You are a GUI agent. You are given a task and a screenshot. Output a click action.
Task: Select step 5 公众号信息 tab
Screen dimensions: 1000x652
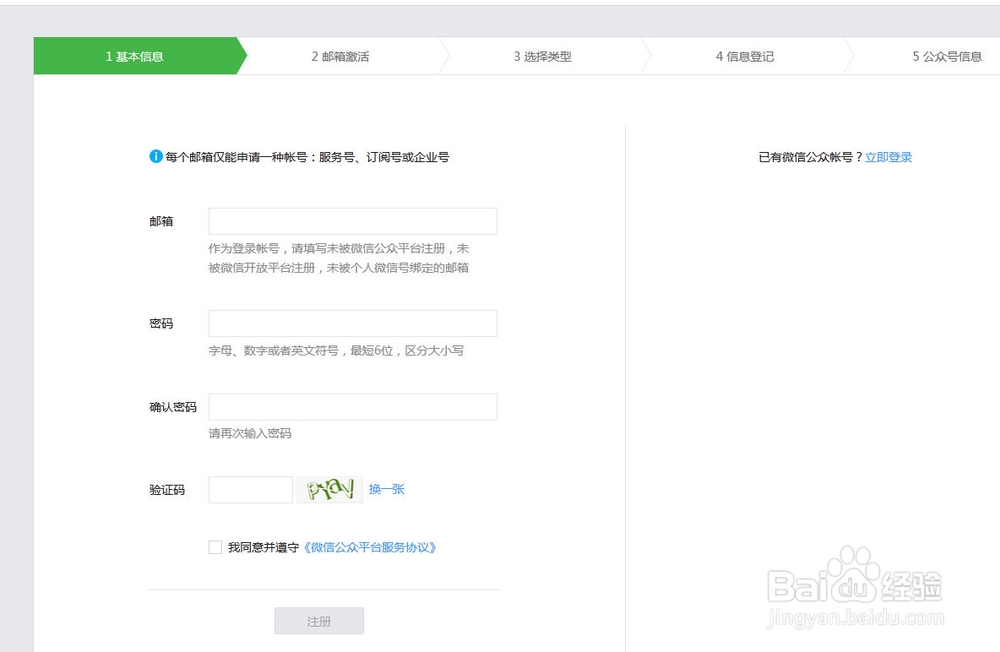[x=947, y=56]
